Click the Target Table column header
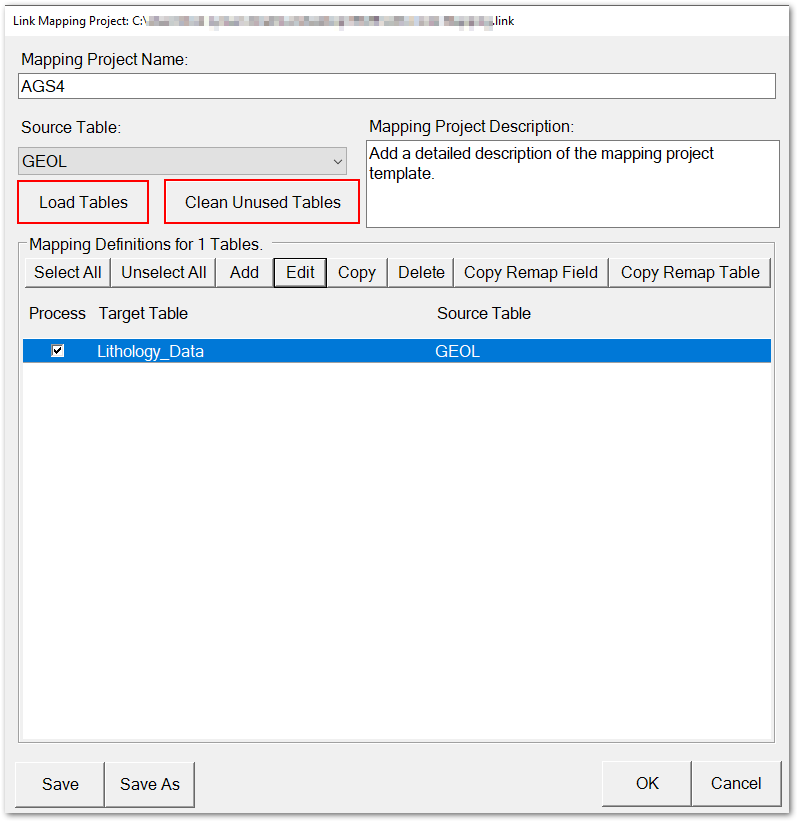Image resolution: width=798 pixels, height=822 pixels. 143,313
